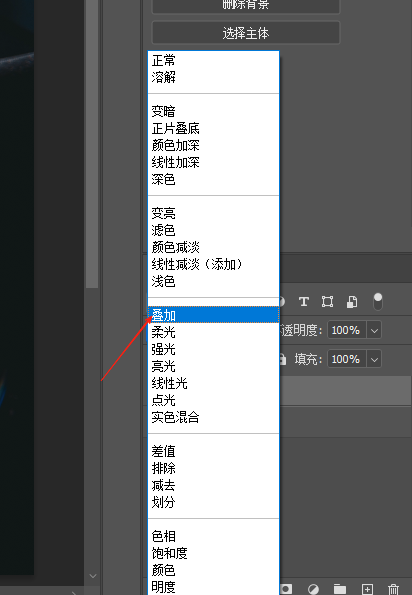Select 变亮 blend mode

click(x=214, y=213)
